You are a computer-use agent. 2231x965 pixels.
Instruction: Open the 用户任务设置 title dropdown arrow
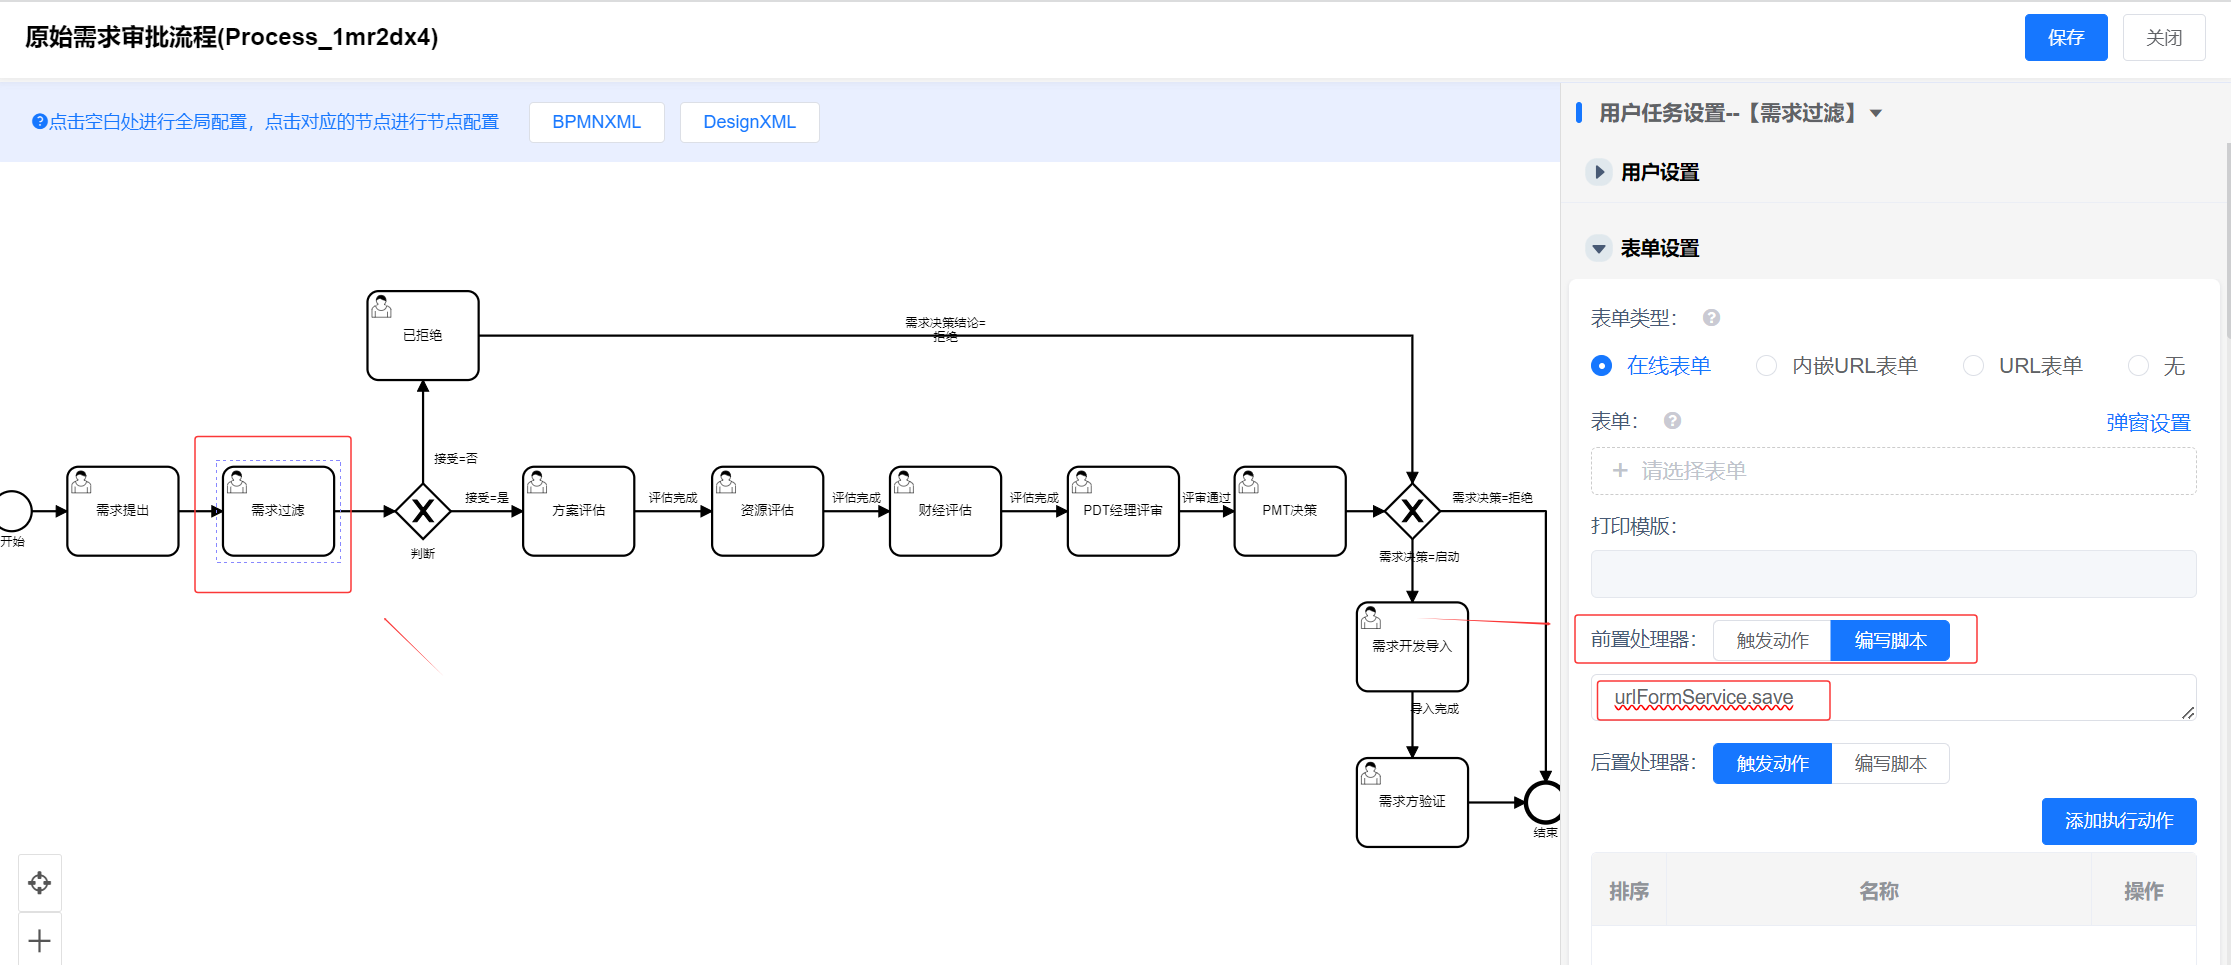point(1876,114)
